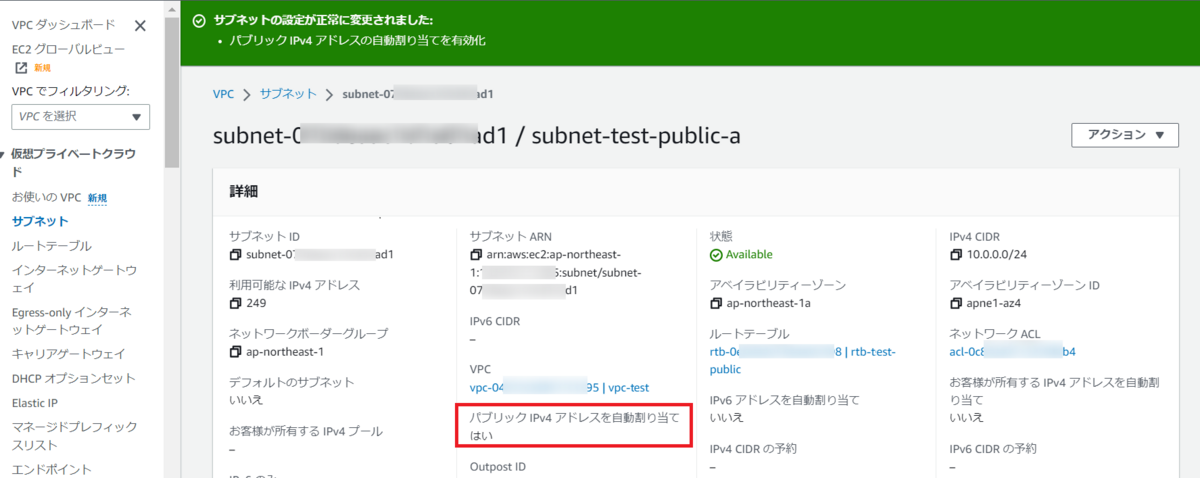The height and width of the screenshot is (478, 1200).
Task: Open DHCP オプションセット in sidebar
Action: pyautogui.click(x=73, y=378)
